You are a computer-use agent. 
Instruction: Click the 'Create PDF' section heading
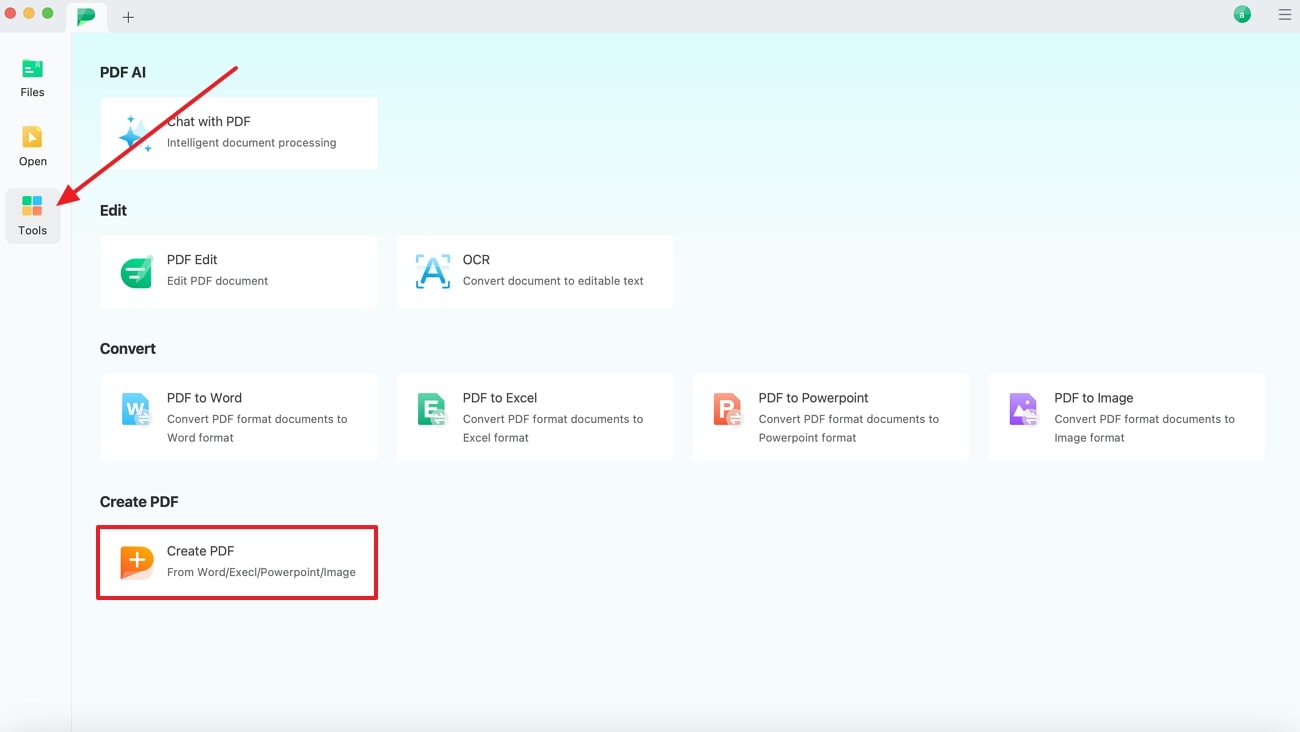click(x=139, y=501)
